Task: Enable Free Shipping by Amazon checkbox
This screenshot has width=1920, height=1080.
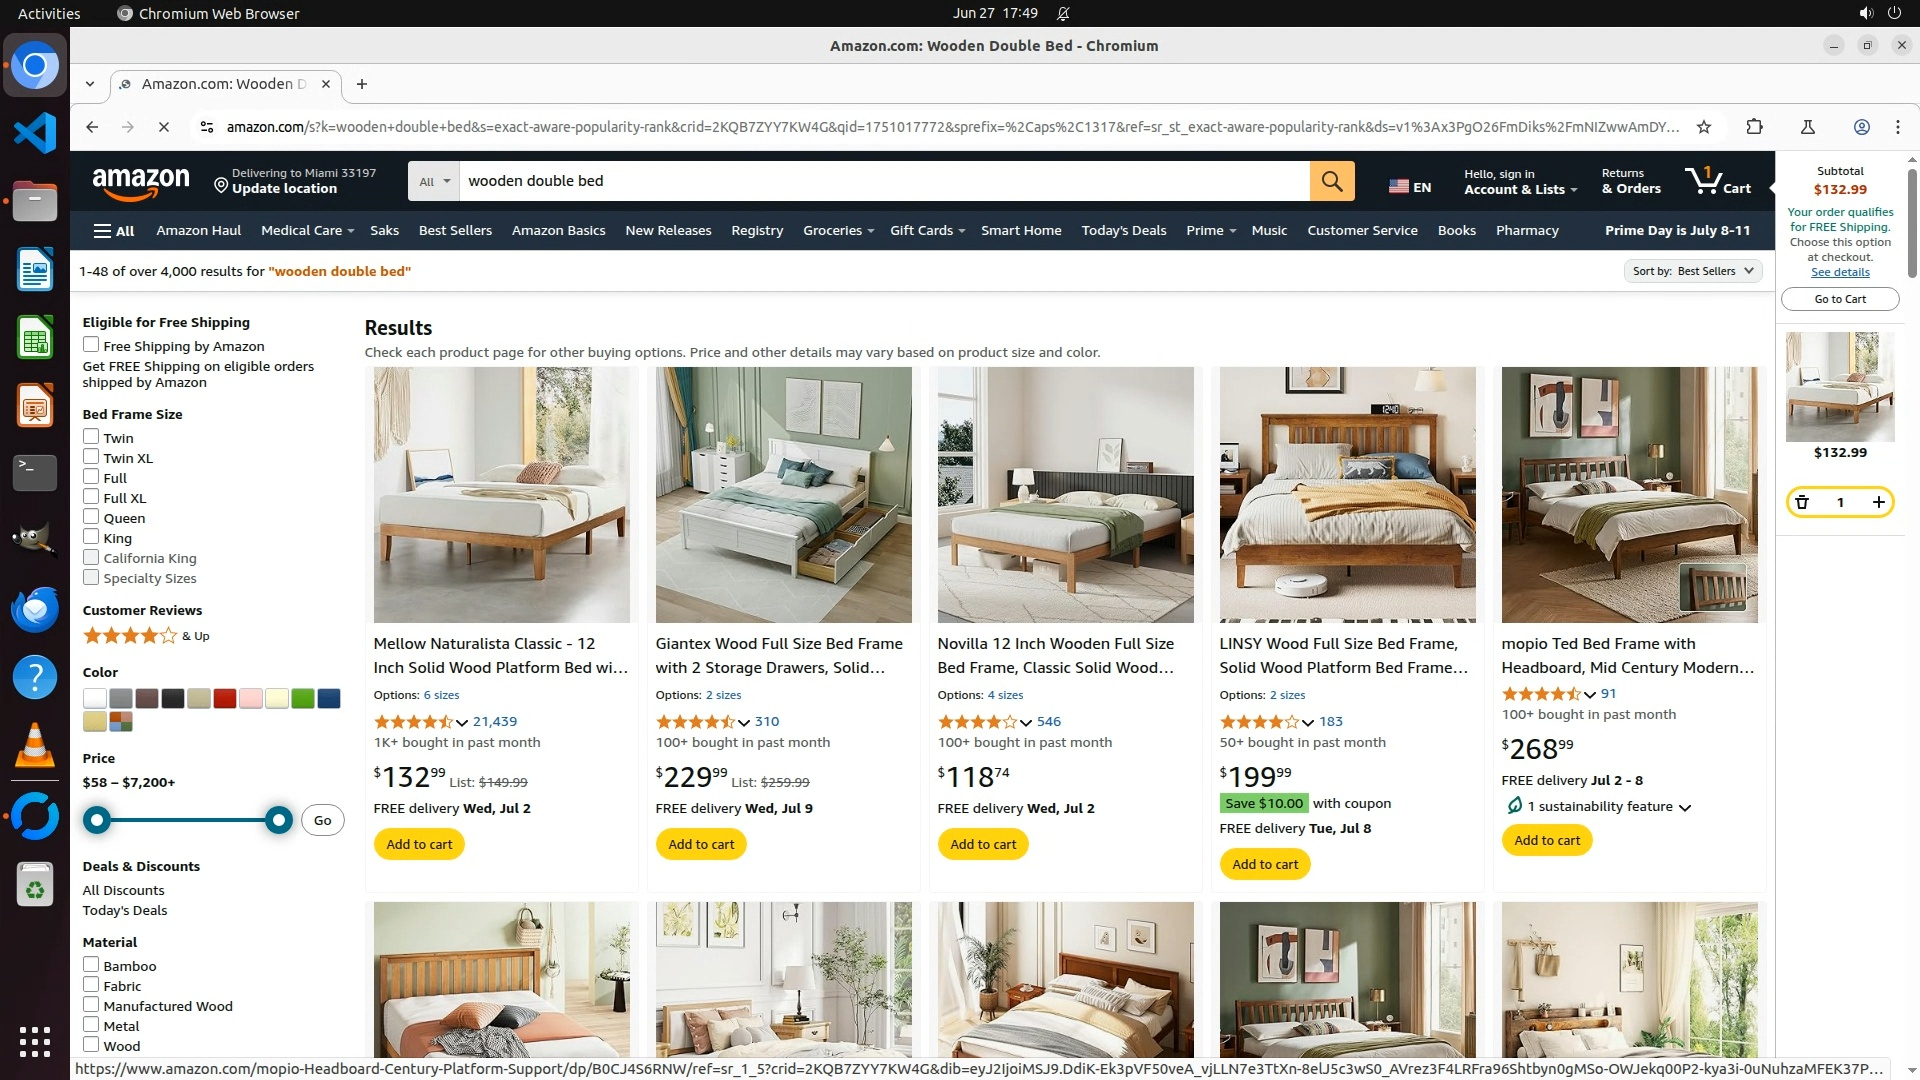Action: tap(91, 345)
